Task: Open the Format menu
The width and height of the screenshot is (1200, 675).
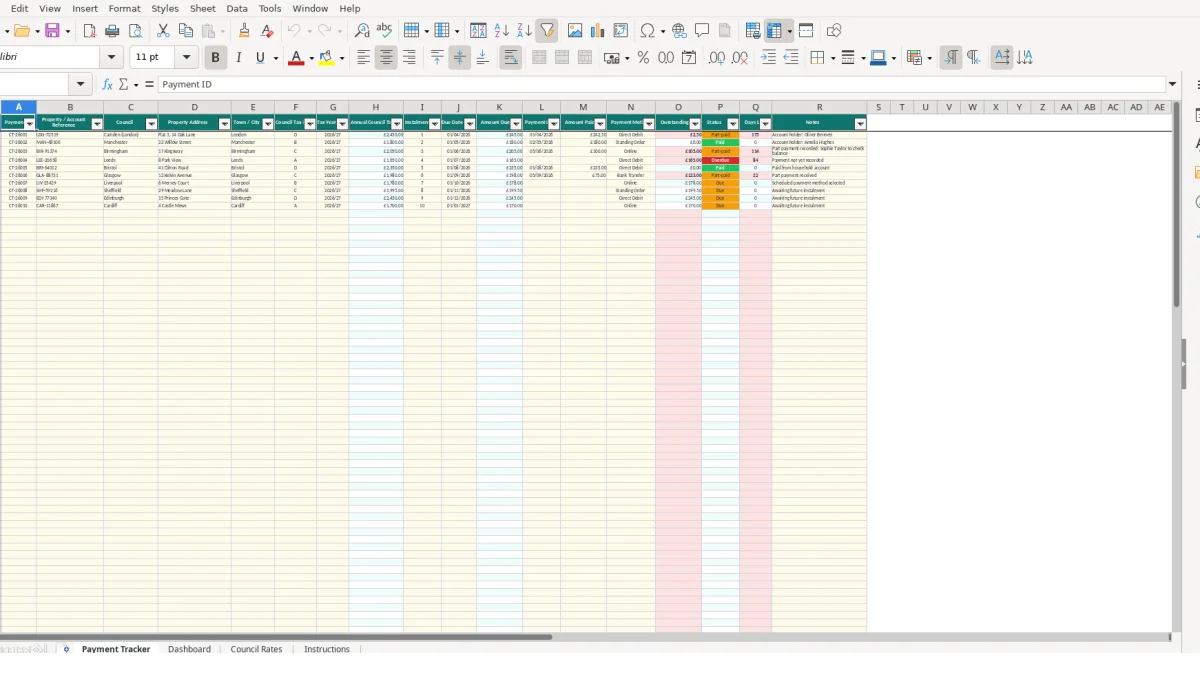Action: (125, 8)
